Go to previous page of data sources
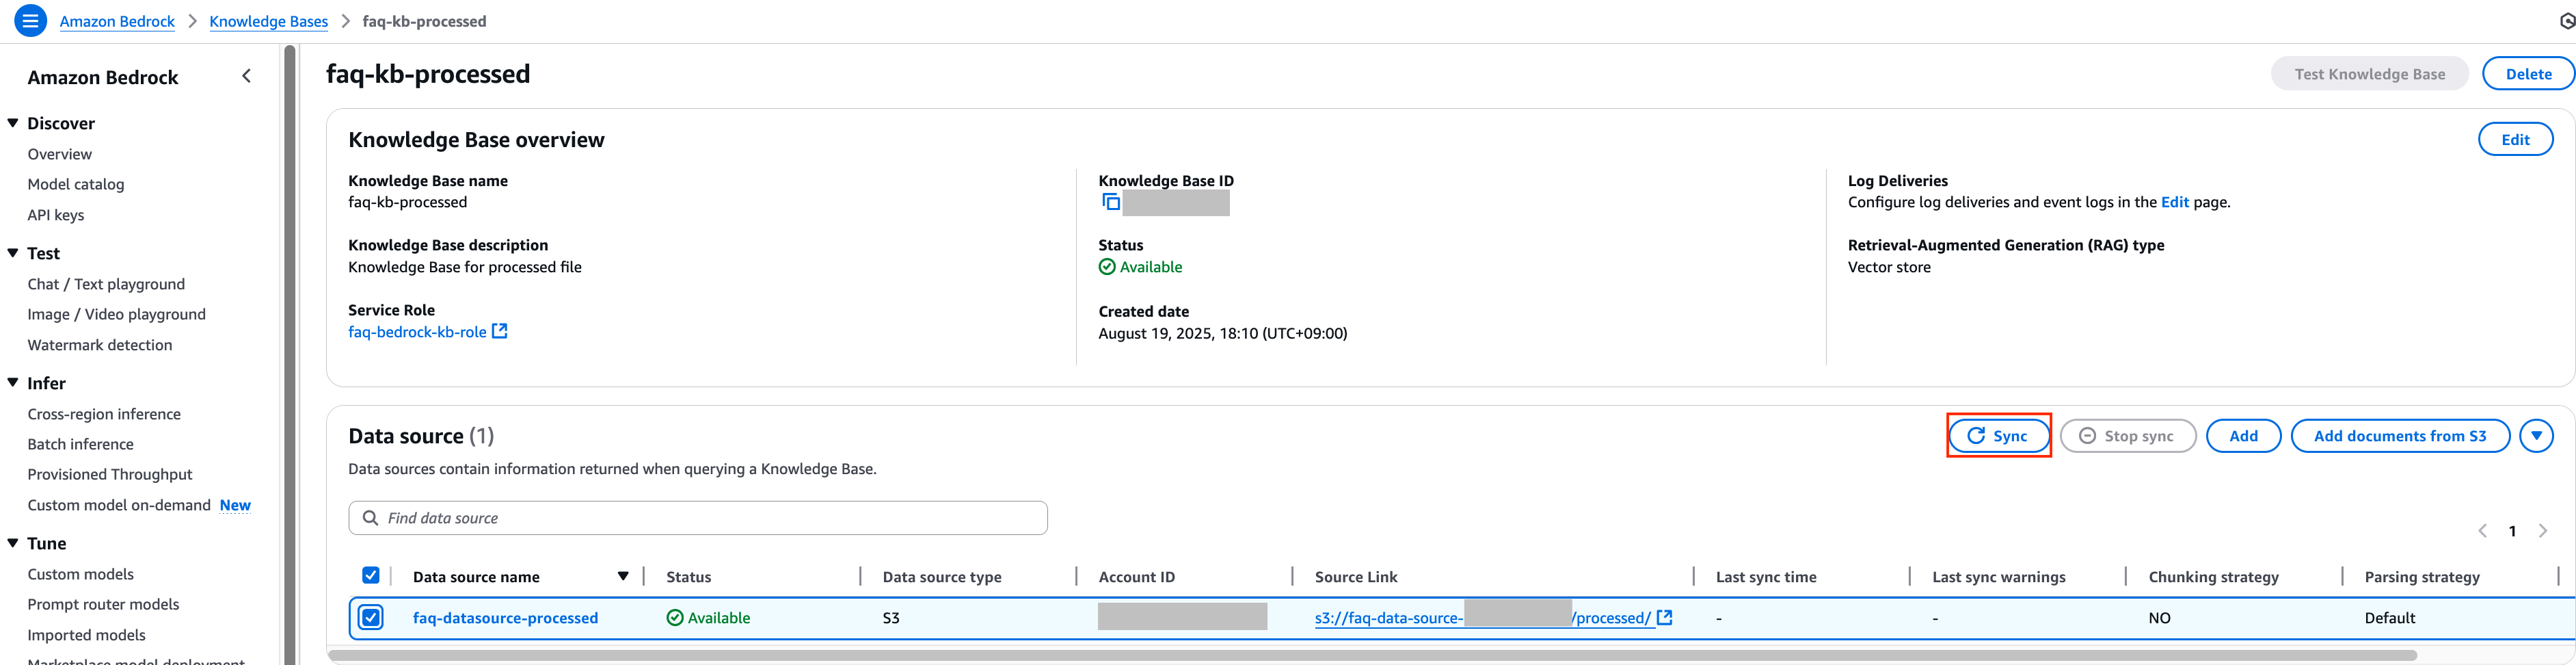The image size is (2576, 665). click(2482, 531)
